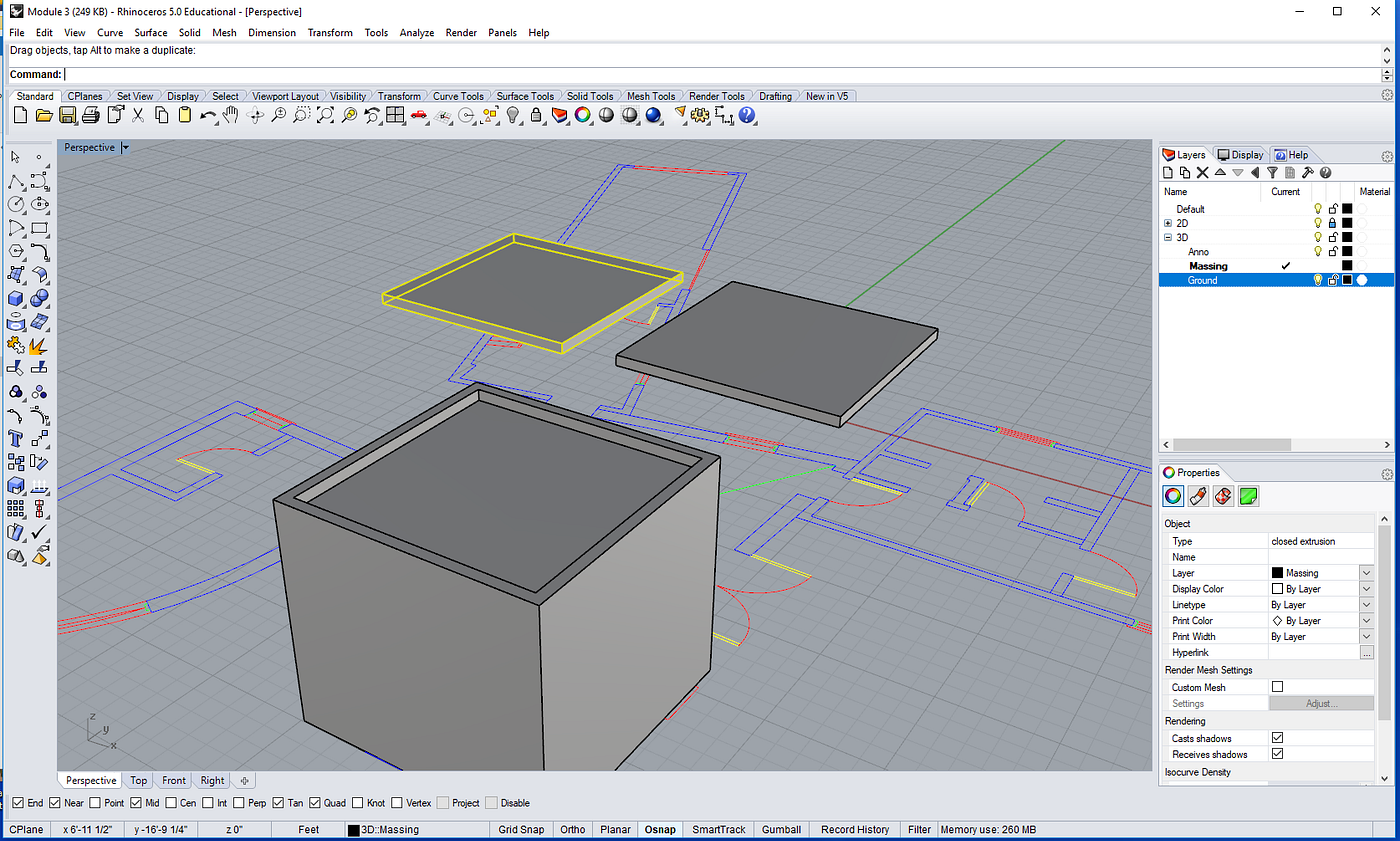This screenshot has height=841, width=1400.
Task: Click the layer filter funnel icon
Action: (1272, 173)
